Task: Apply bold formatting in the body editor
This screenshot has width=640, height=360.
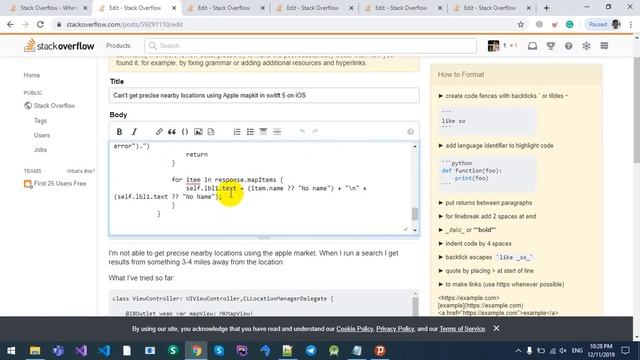Action: pyautogui.click(x=119, y=131)
